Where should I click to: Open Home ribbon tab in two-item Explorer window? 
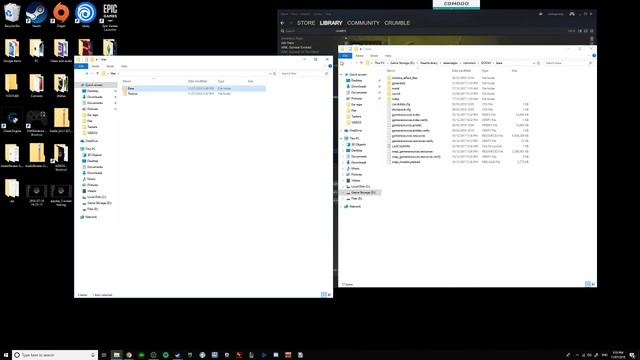[x=95, y=66]
